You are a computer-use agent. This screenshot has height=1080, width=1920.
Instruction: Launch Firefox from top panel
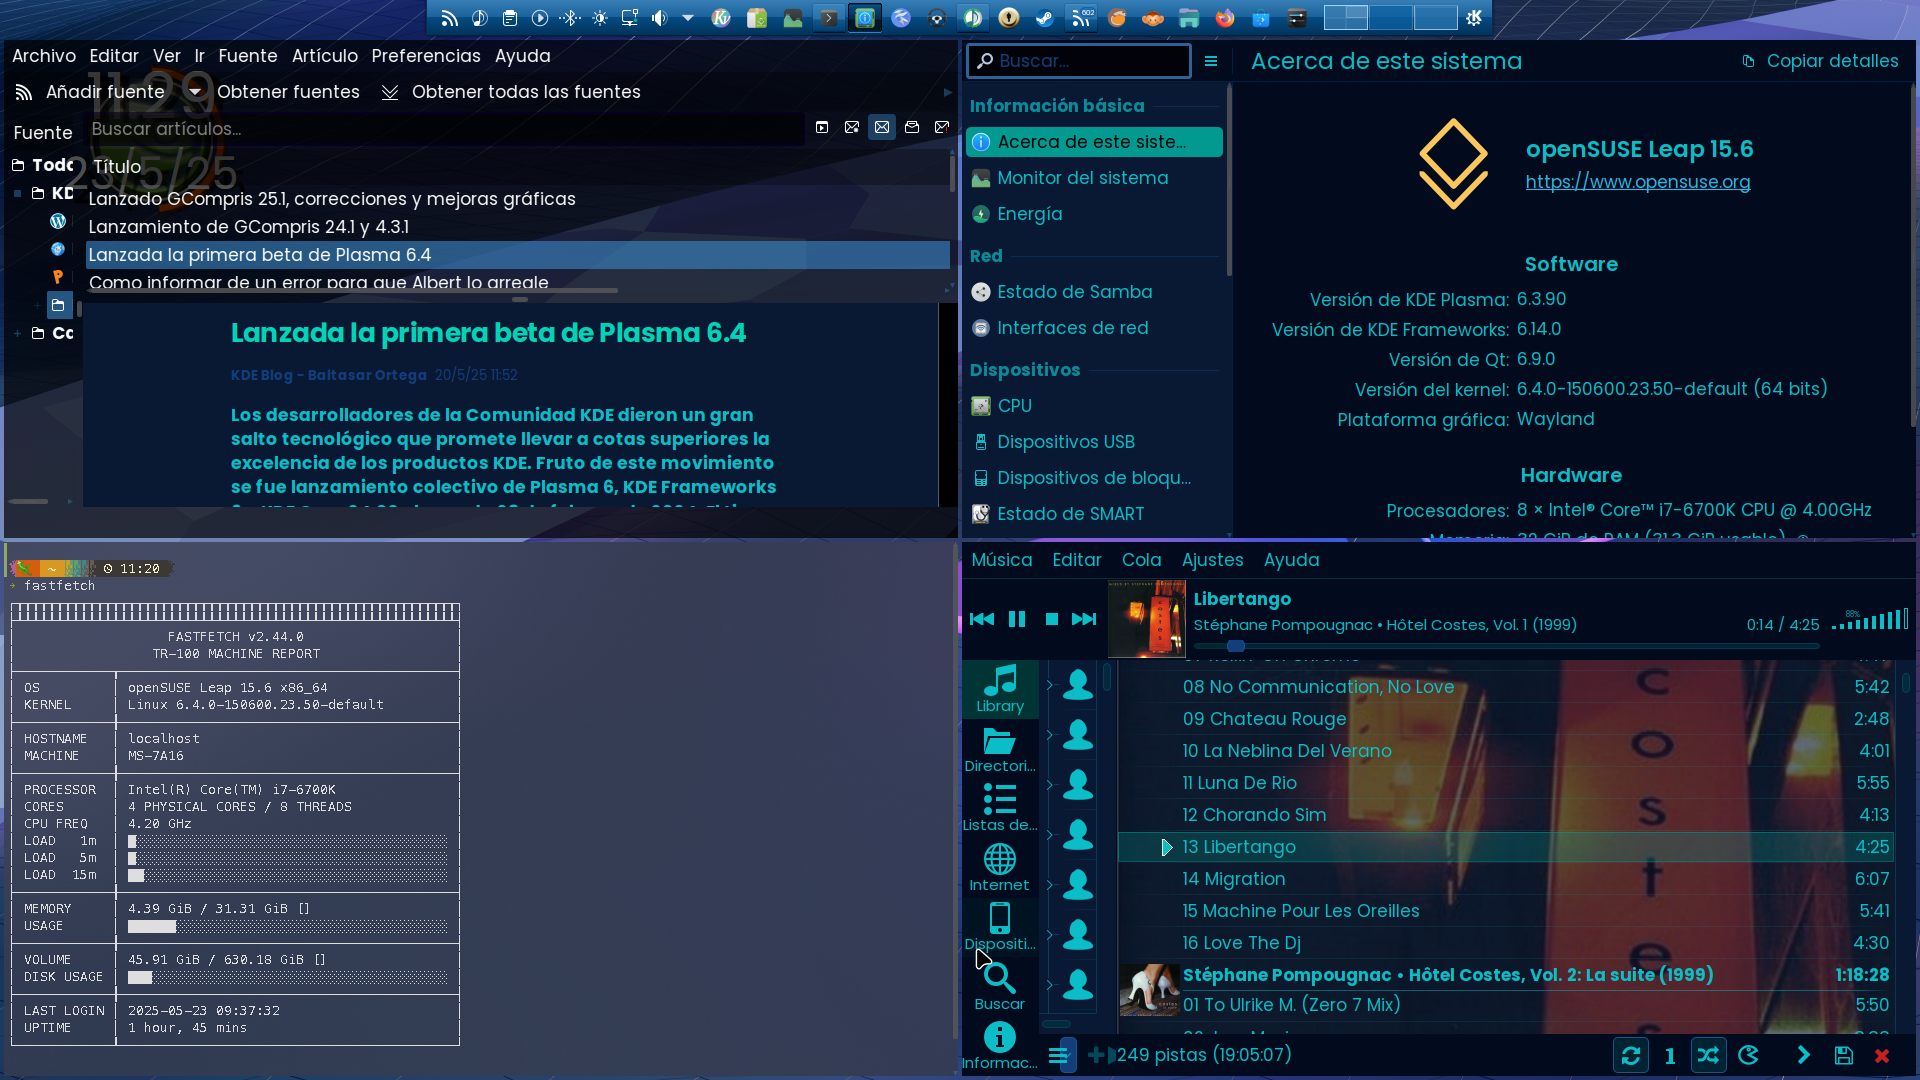[x=1225, y=18]
